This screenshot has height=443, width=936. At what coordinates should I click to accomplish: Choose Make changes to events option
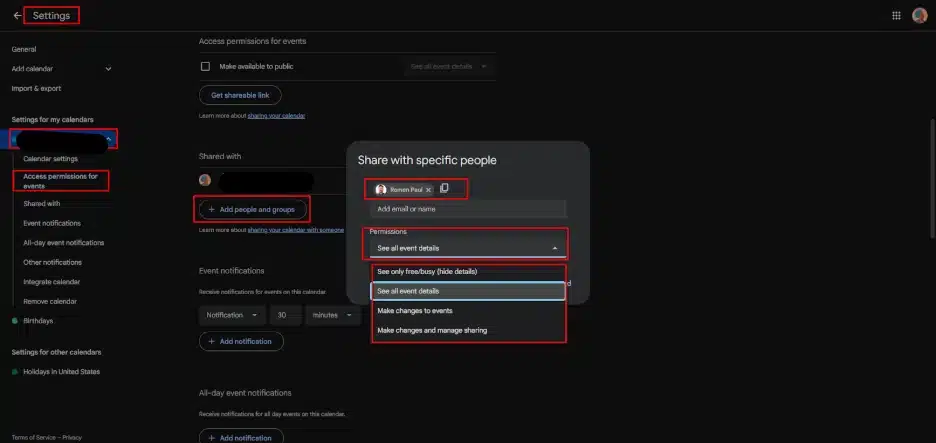415,311
